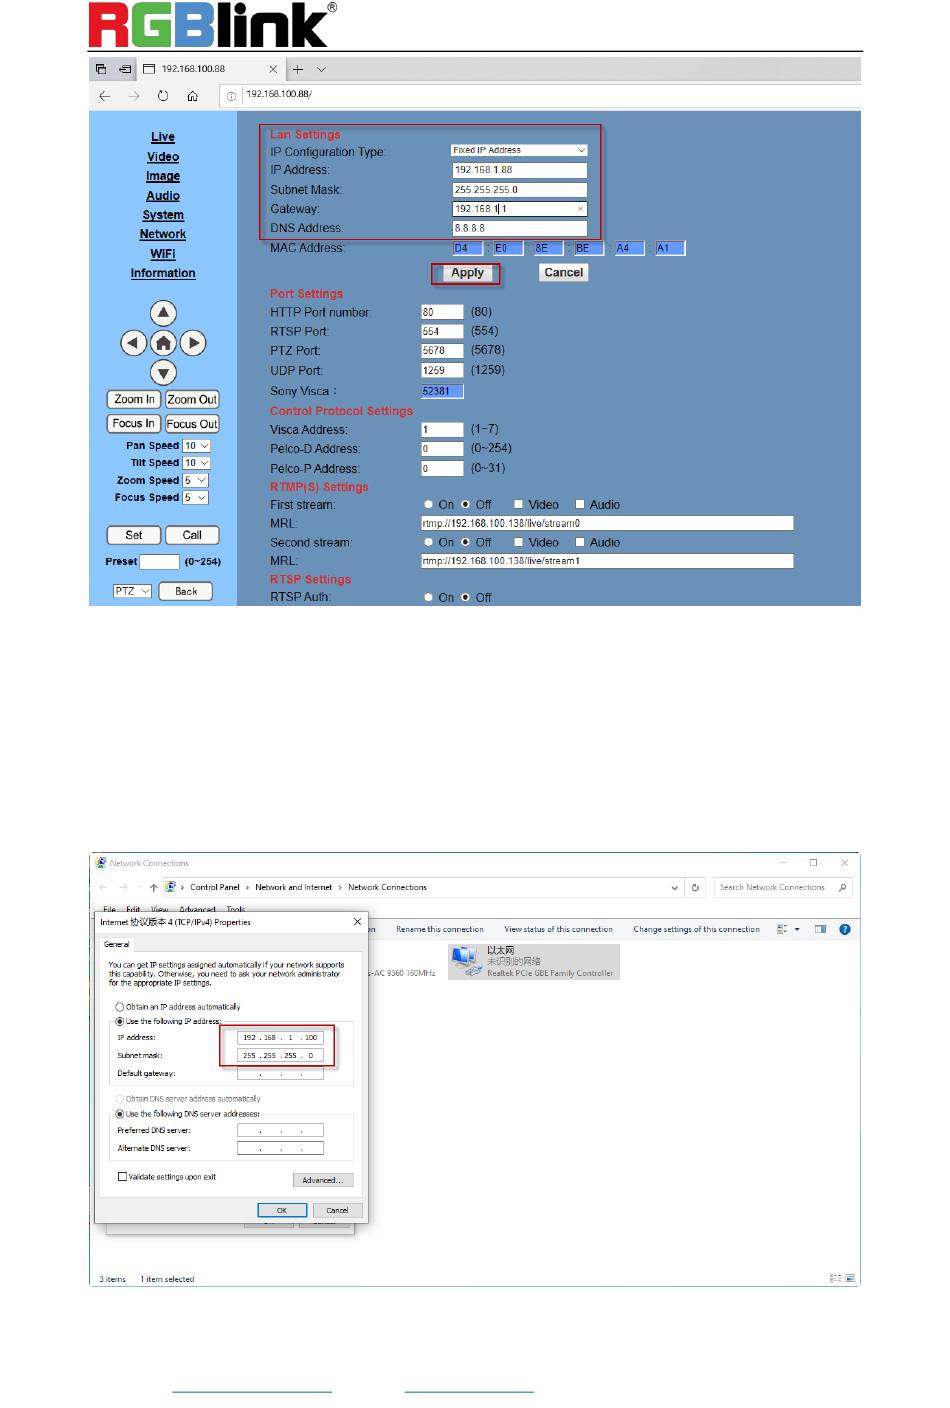Viewport: 950px width, 1408px height.
Task: Click the browser forward arrow
Action: pos(134,96)
